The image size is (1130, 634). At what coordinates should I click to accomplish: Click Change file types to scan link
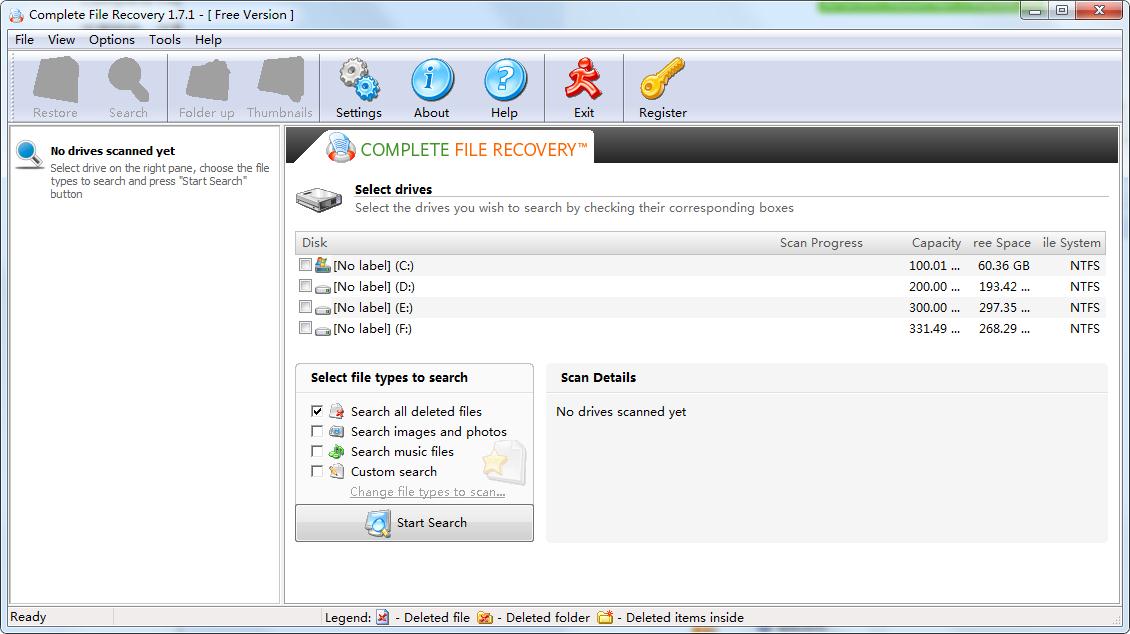(x=427, y=492)
